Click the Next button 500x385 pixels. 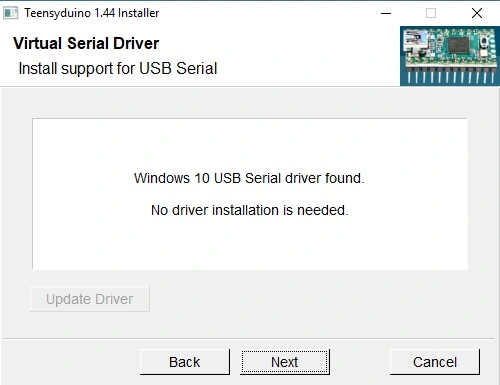pyautogui.click(x=285, y=362)
